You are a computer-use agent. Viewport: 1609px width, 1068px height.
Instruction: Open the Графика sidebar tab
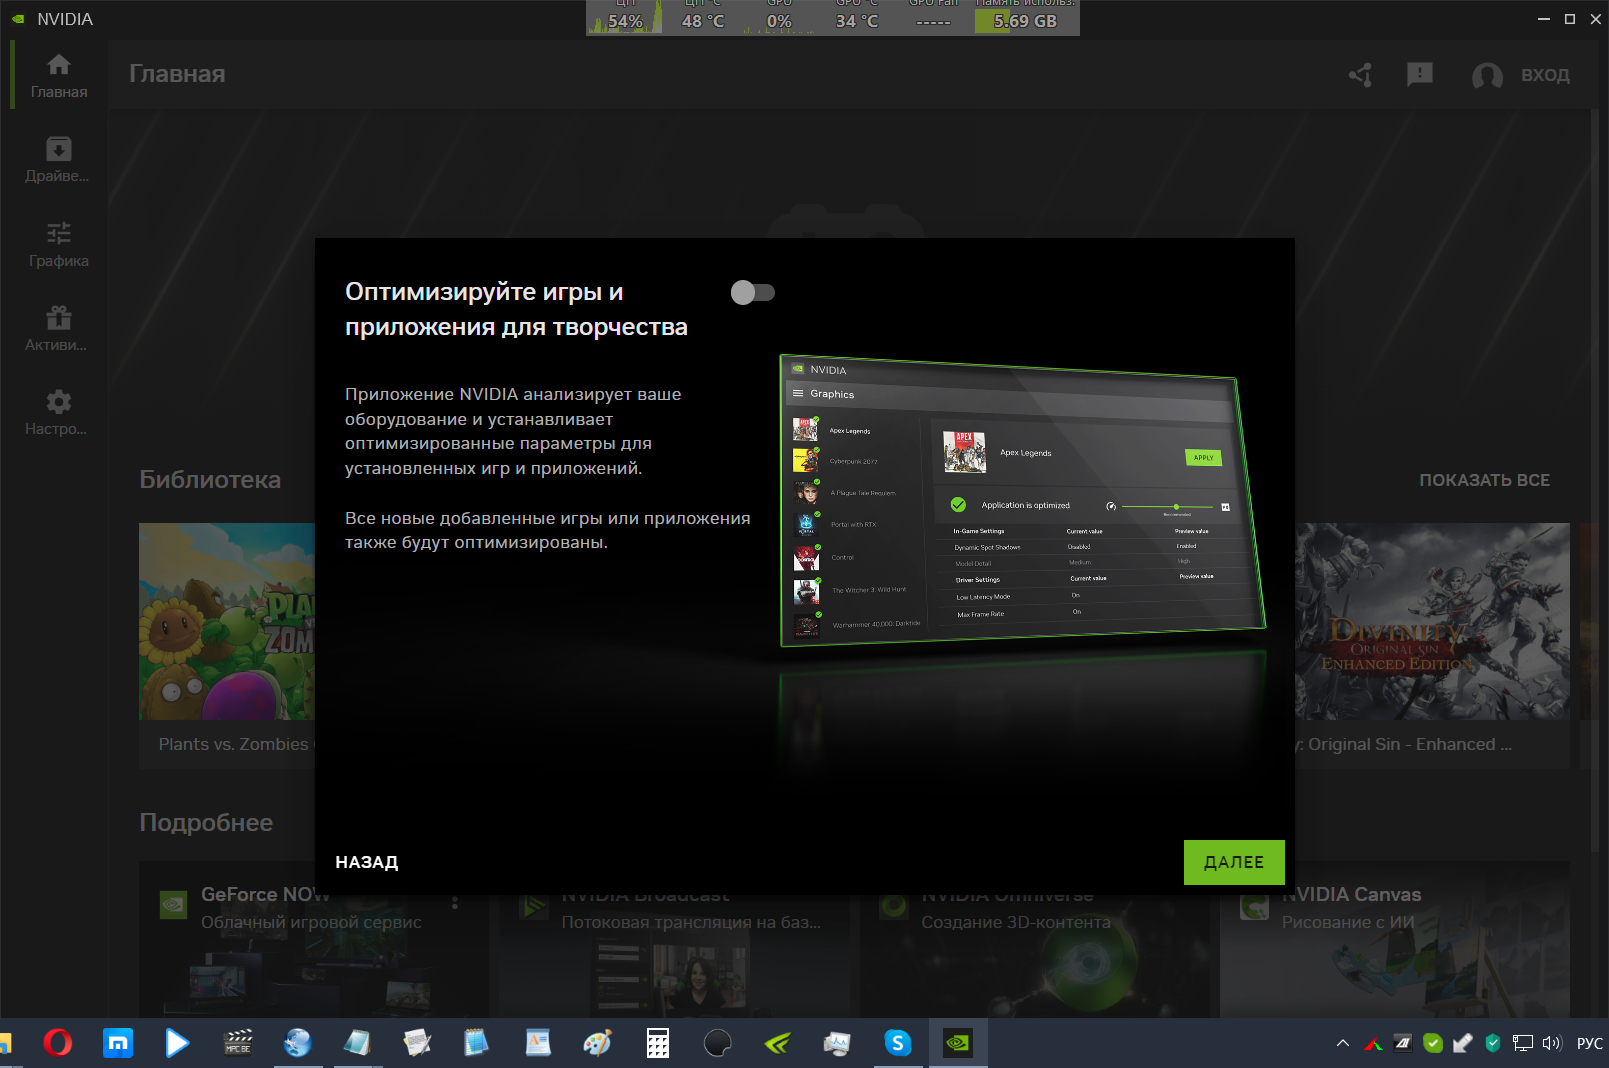point(58,245)
